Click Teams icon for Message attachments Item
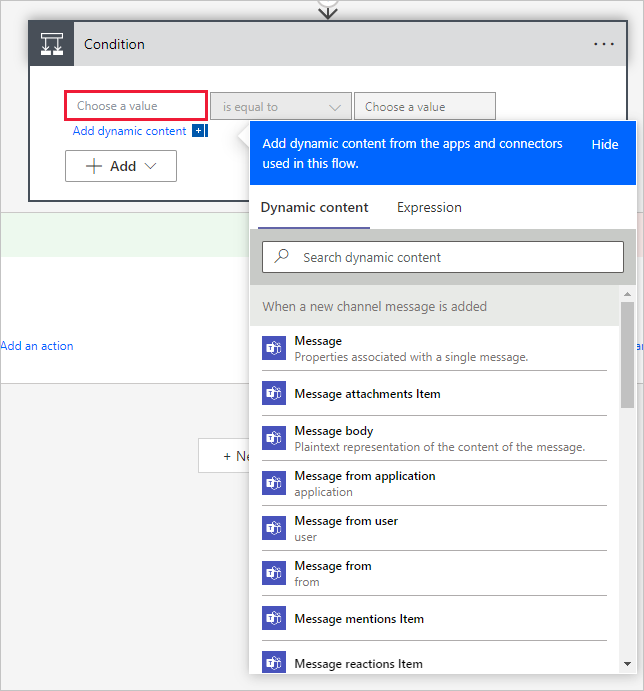 274,393
